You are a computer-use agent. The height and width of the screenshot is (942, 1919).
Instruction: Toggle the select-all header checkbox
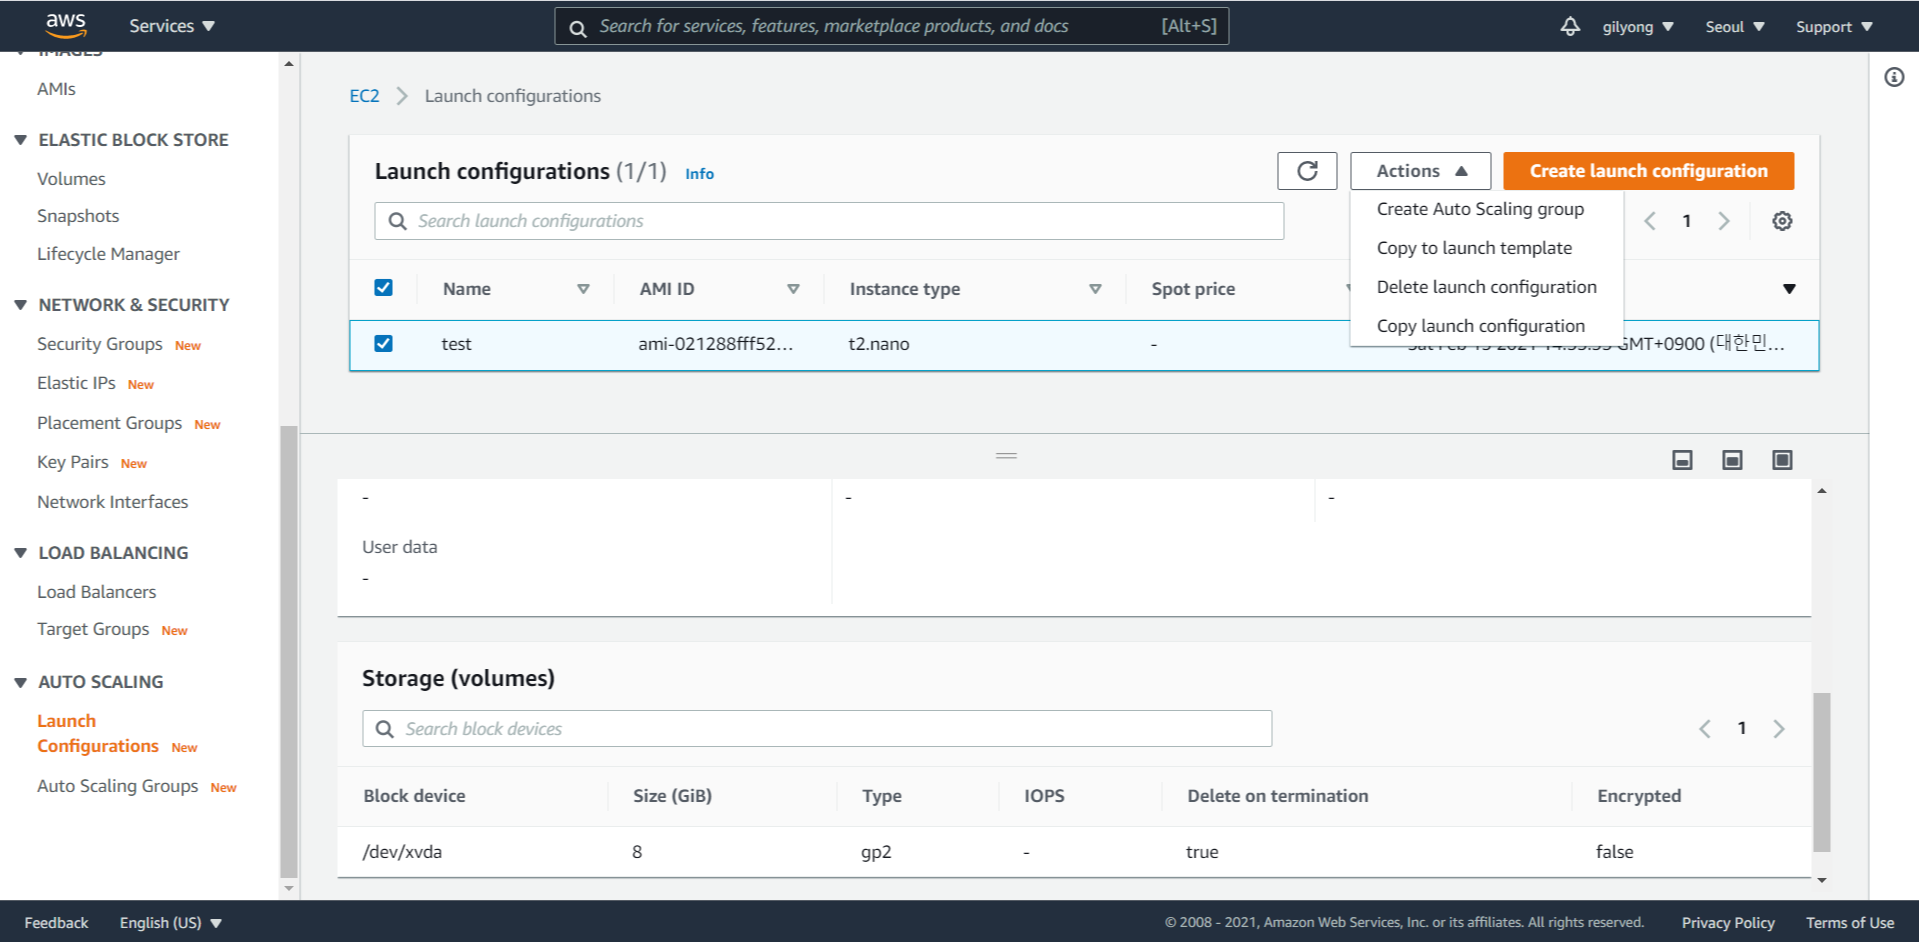click(x=383, y=288)
